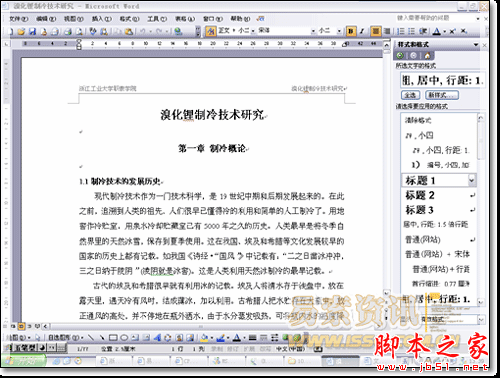This screenshot has height=378, width=500.
Task: Click the Line Color brush icon
Action: pos(220,338)
